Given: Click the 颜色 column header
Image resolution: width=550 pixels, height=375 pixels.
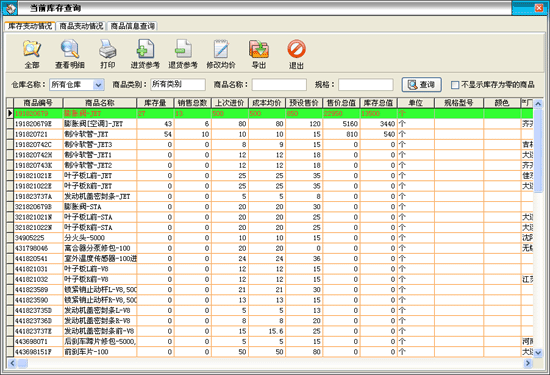Looking at the screenshot, I should (x=502, y=103).
